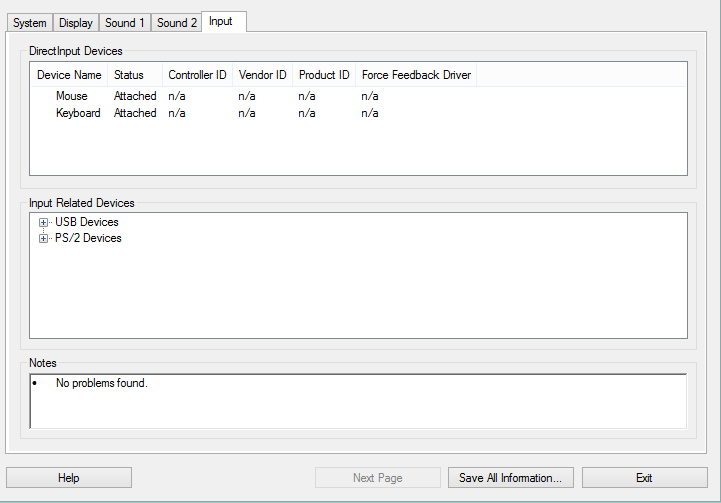Click Force Feedback Driver column header

(416, 75)
